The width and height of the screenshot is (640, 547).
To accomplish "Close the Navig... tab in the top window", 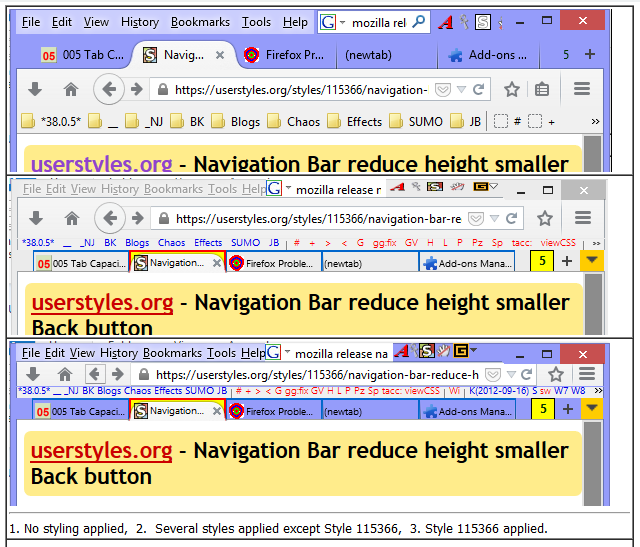I will [220, 55].
